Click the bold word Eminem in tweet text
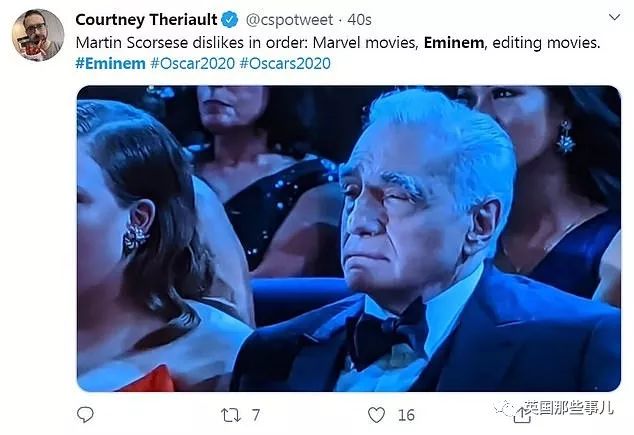Screen dimensions: 634x435 point(455,43)
